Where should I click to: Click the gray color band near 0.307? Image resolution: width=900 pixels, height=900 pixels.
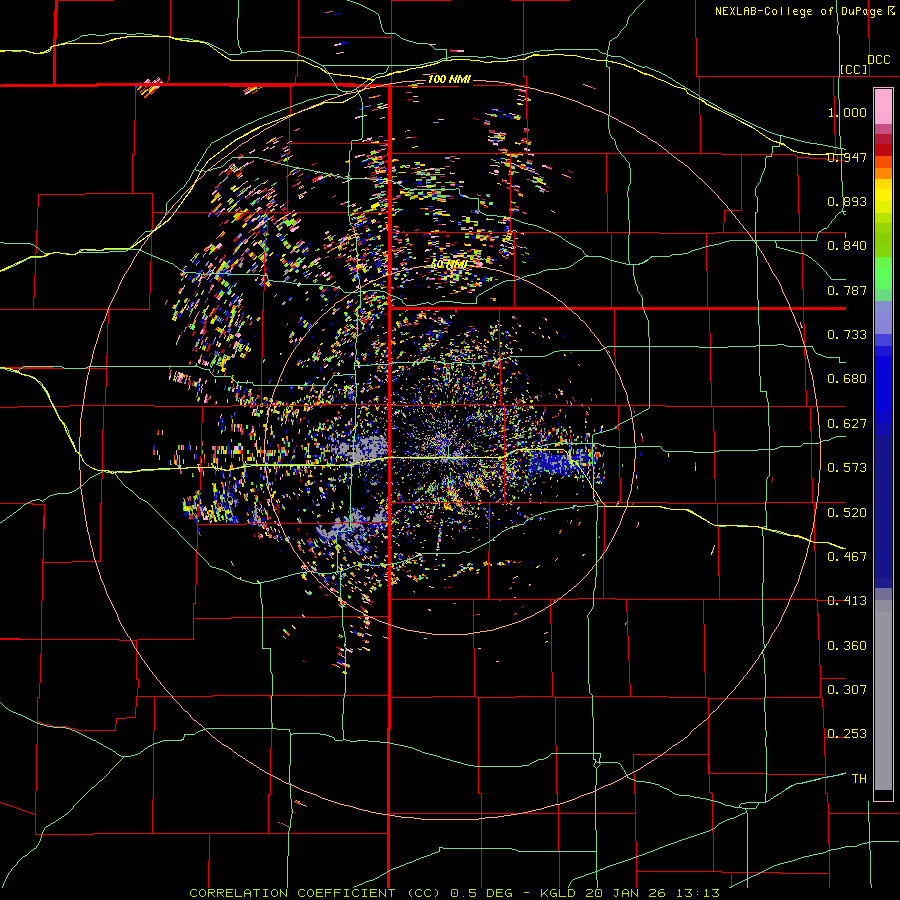(x=883, y=695)
